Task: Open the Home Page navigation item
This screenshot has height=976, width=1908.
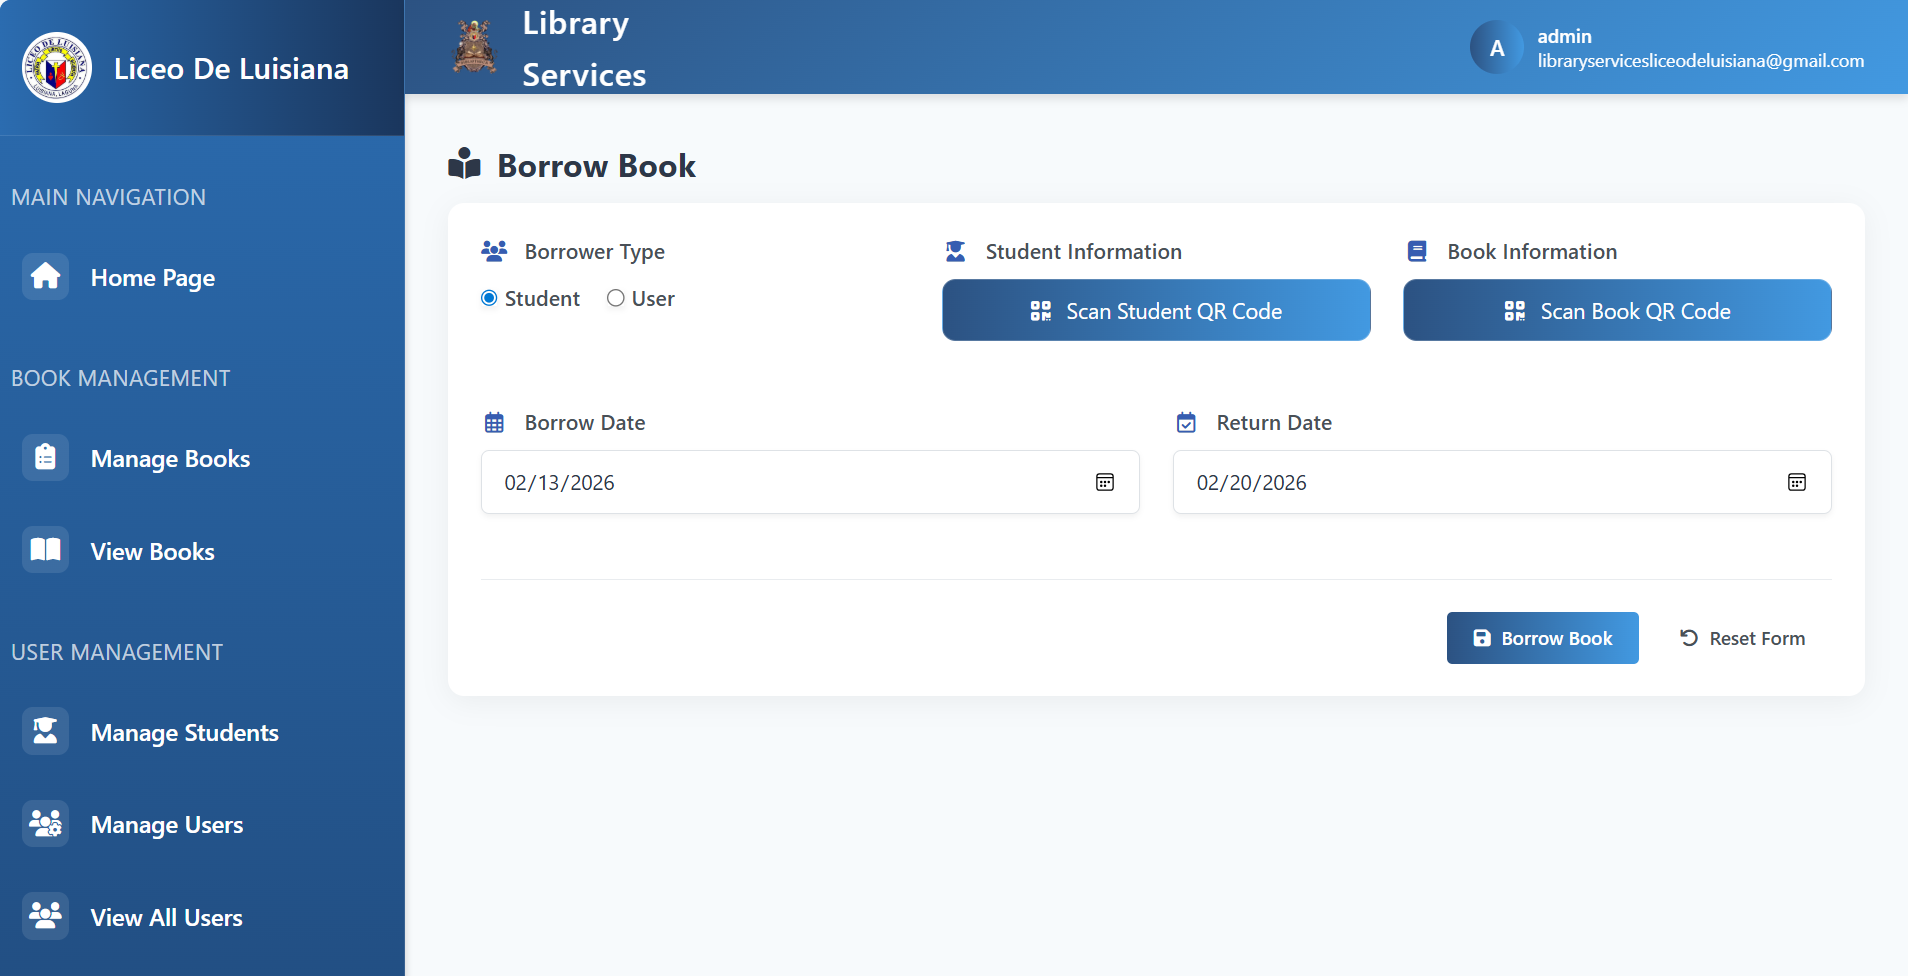Action: 152,277
